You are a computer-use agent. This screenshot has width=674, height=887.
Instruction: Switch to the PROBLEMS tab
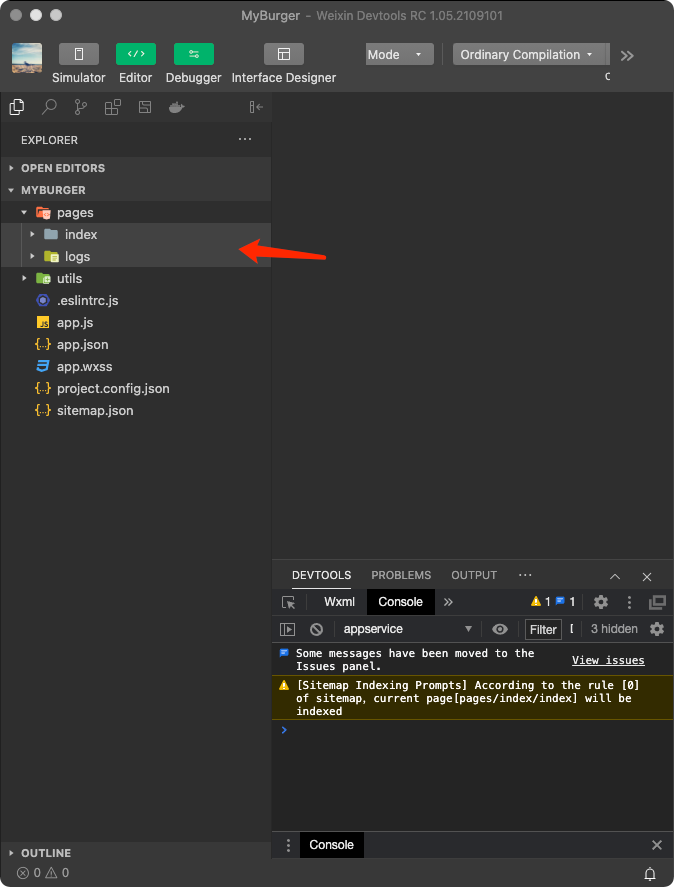401,575
